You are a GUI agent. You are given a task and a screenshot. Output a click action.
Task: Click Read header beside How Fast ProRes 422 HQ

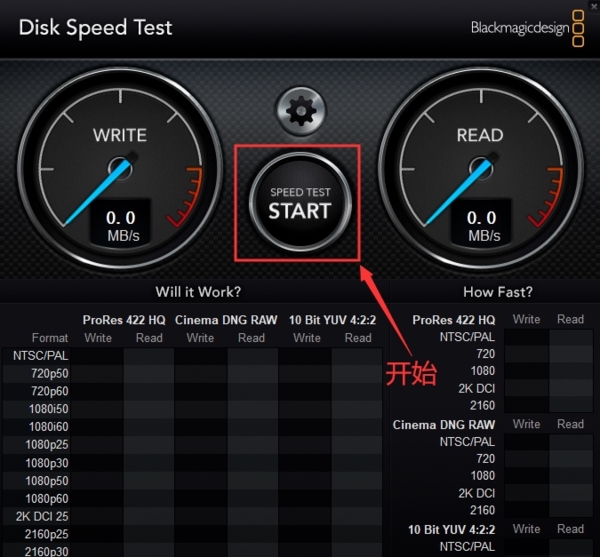(x=571, y=319)
